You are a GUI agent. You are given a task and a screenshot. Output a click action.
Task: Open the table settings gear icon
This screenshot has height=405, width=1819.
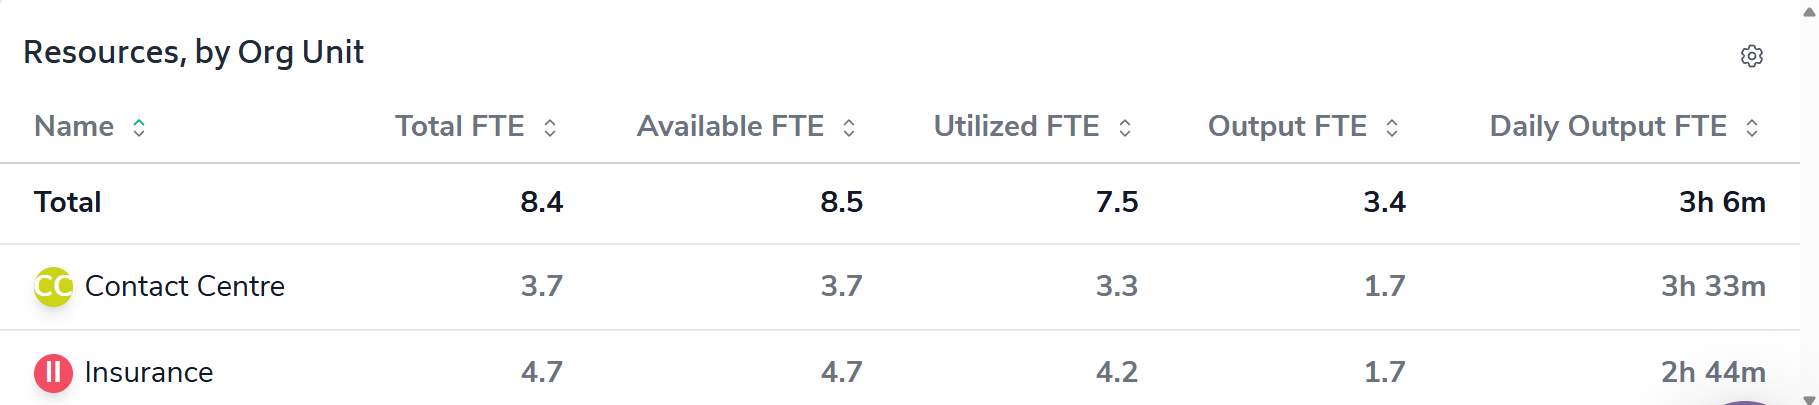click(1751, 56)
